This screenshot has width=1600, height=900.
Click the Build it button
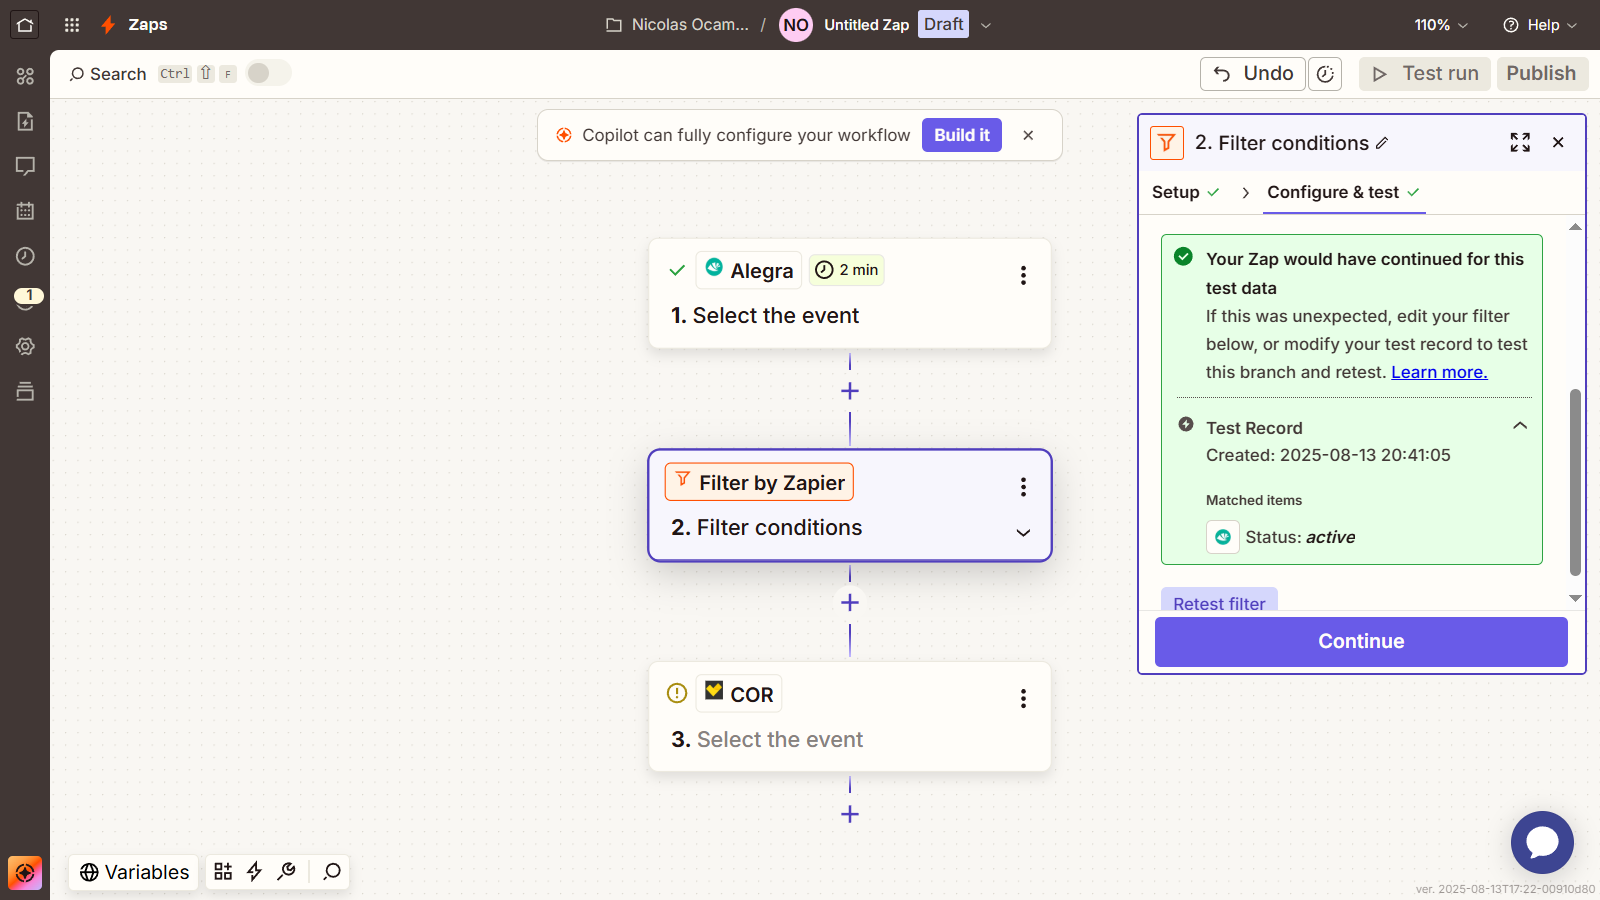pyautogui.click(x=962, y=135)
